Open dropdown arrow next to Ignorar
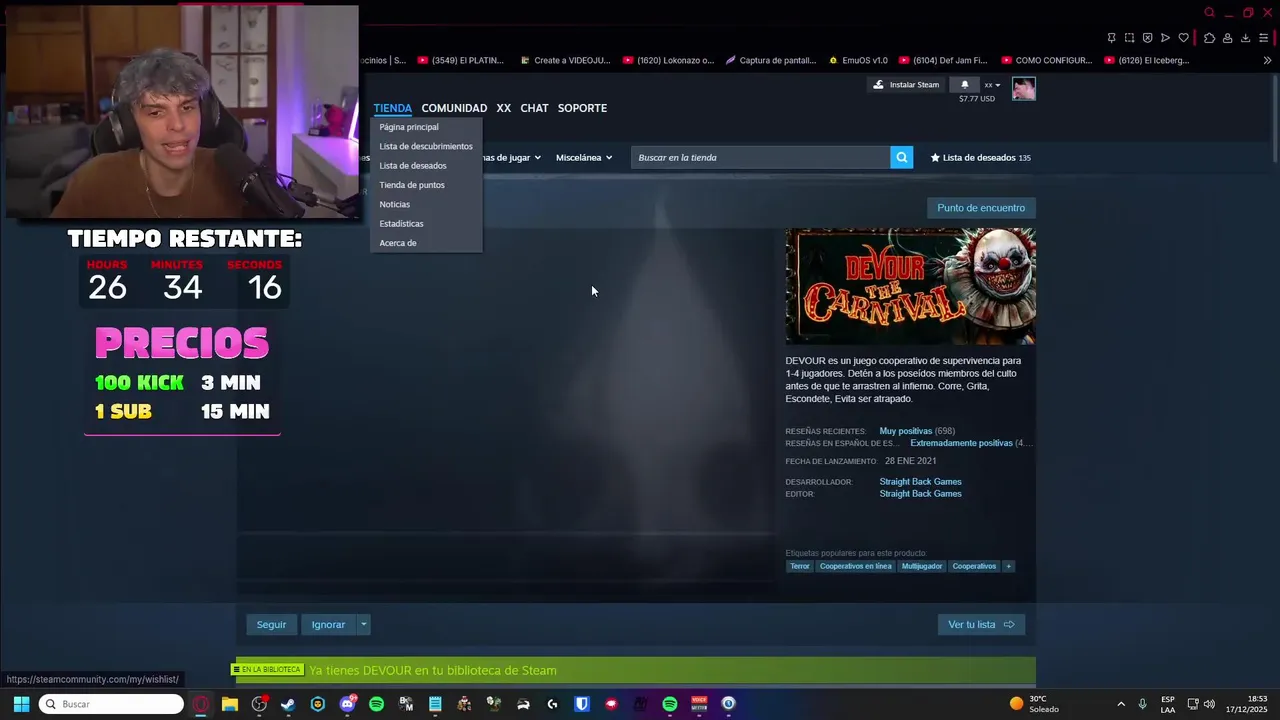The height and width of the screenshot is (720, 1280). tap(363, 624)
